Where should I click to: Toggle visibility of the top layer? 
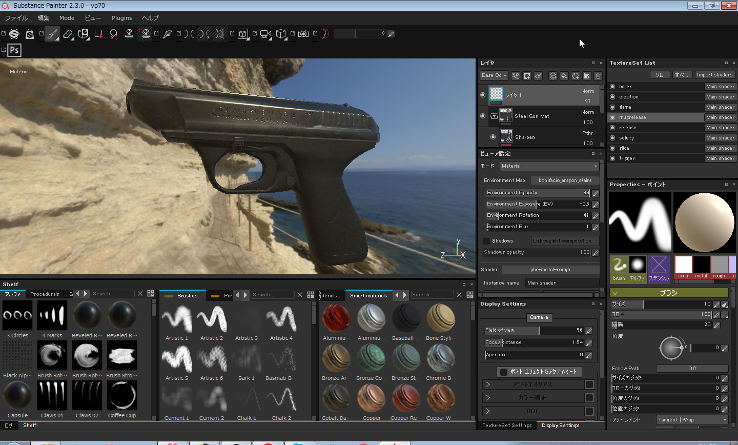click(x=482, y=95)
